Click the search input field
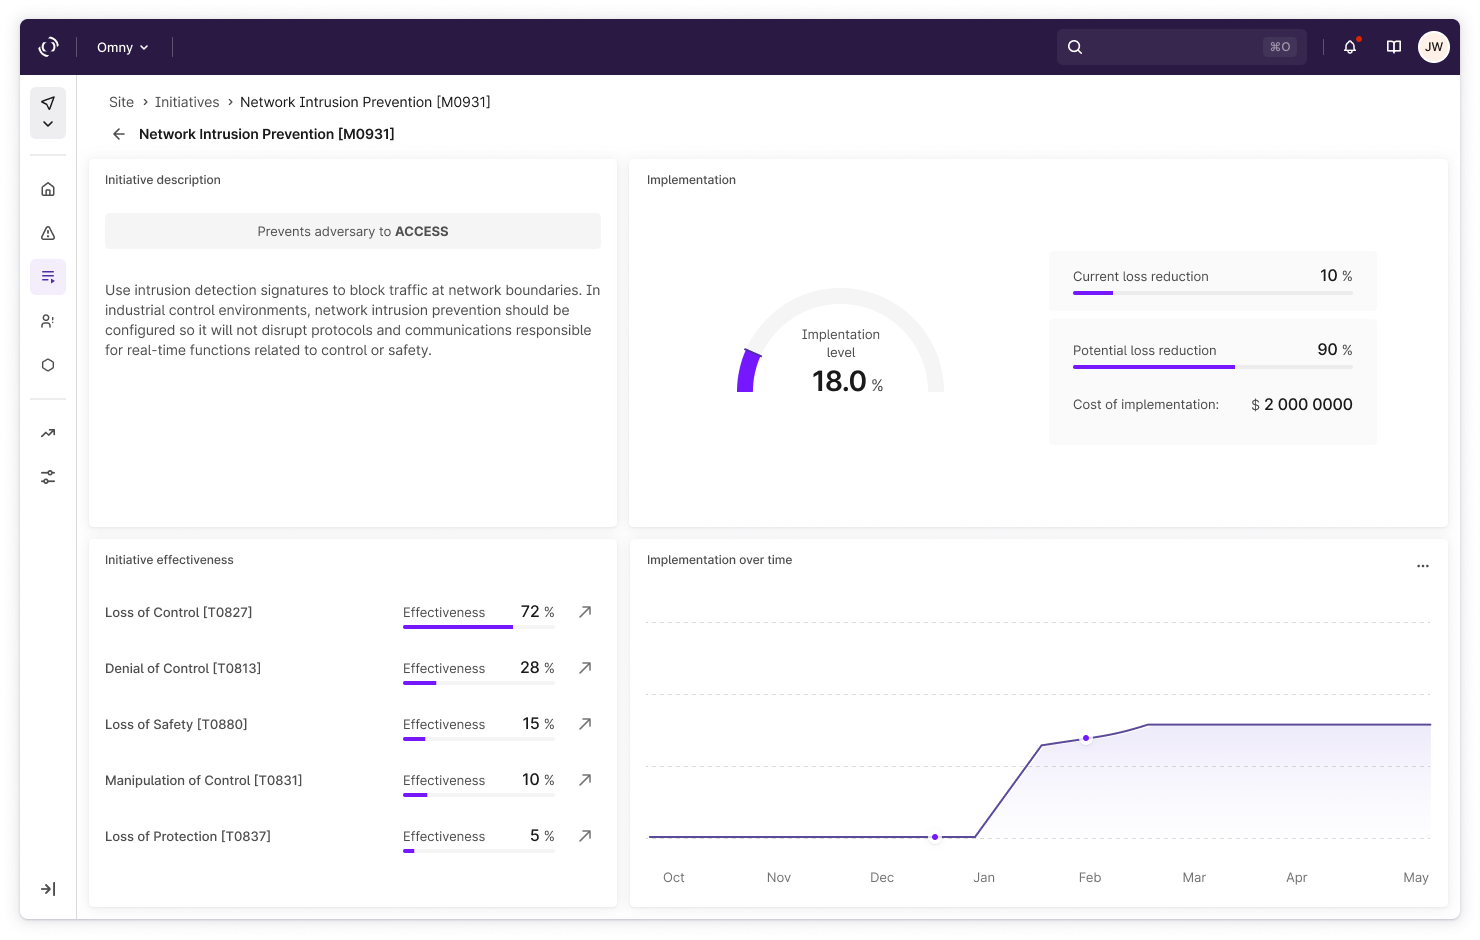 1182,47
